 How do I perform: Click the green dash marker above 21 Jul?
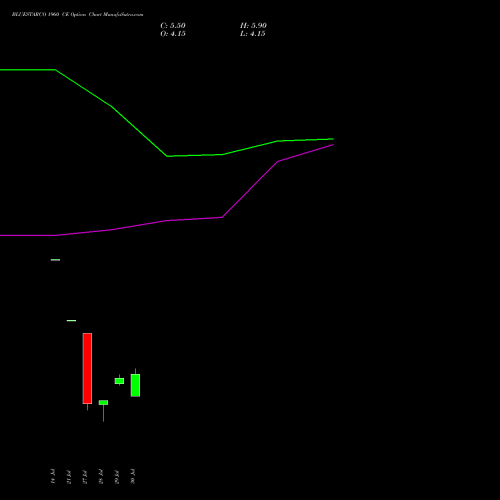(x=71, y=321)
